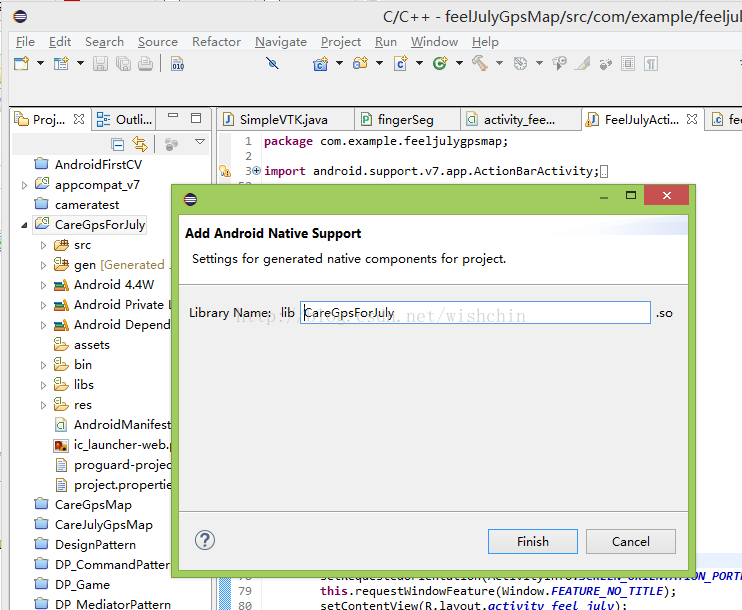The height and width of the screenshot is (610, 742).
Task: Click the New Source Folder icon
Action: (360, 63)
